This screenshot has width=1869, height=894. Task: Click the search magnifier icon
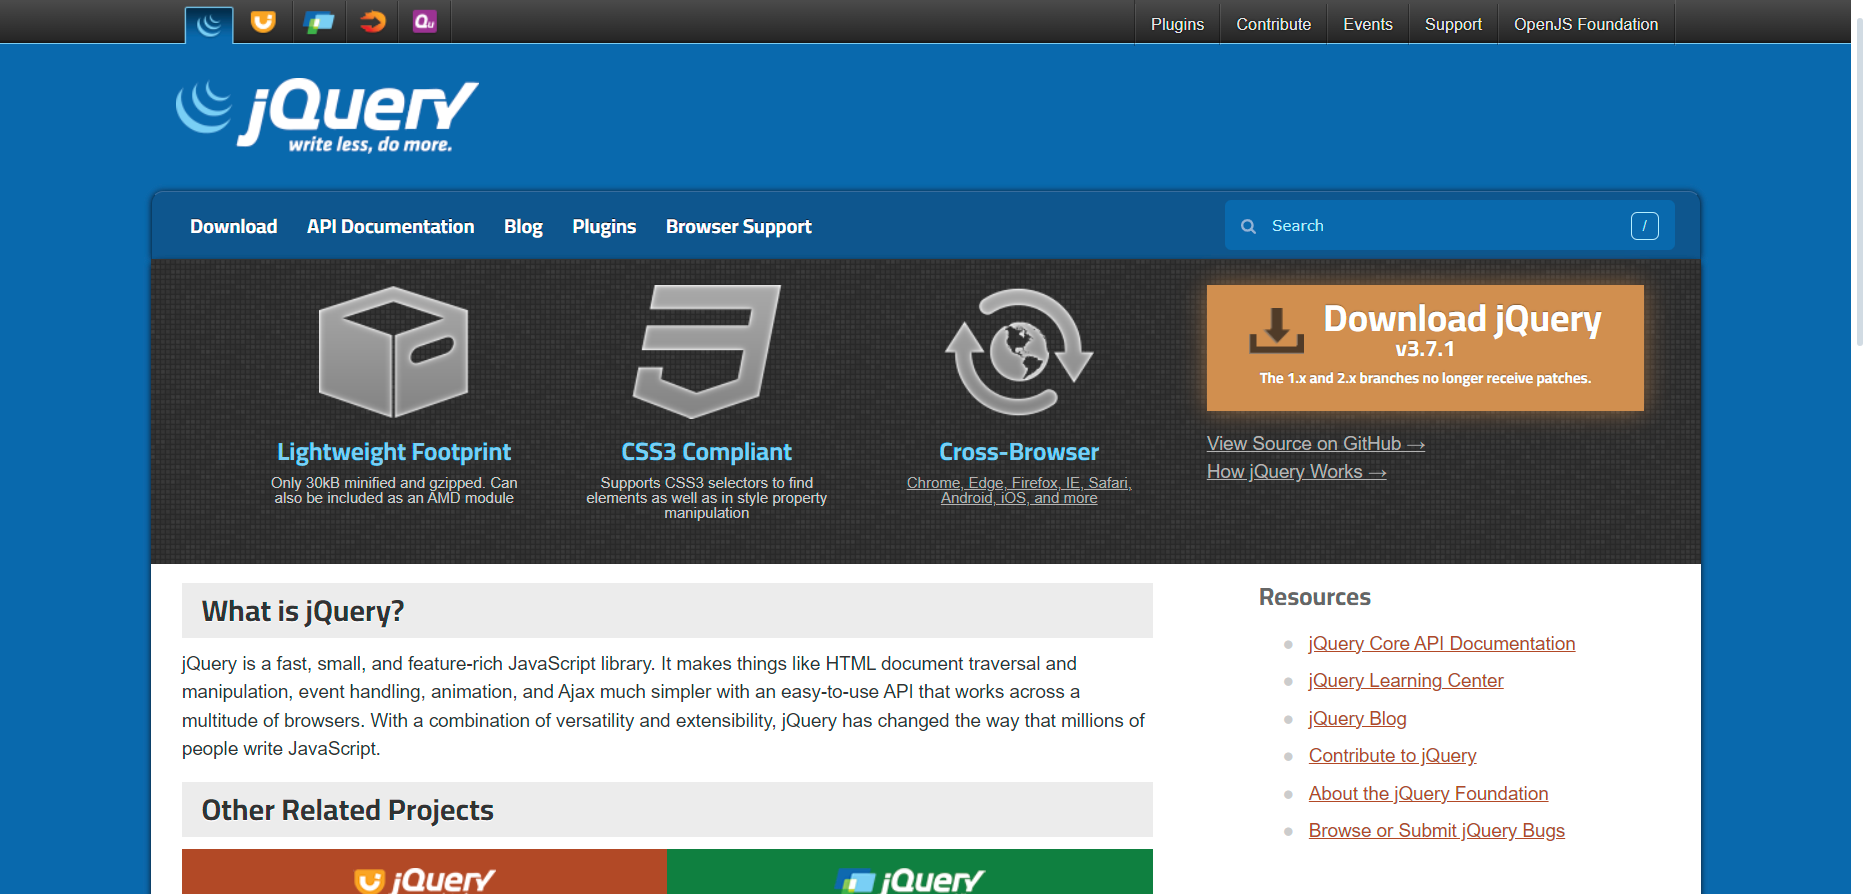[1248, 227]
